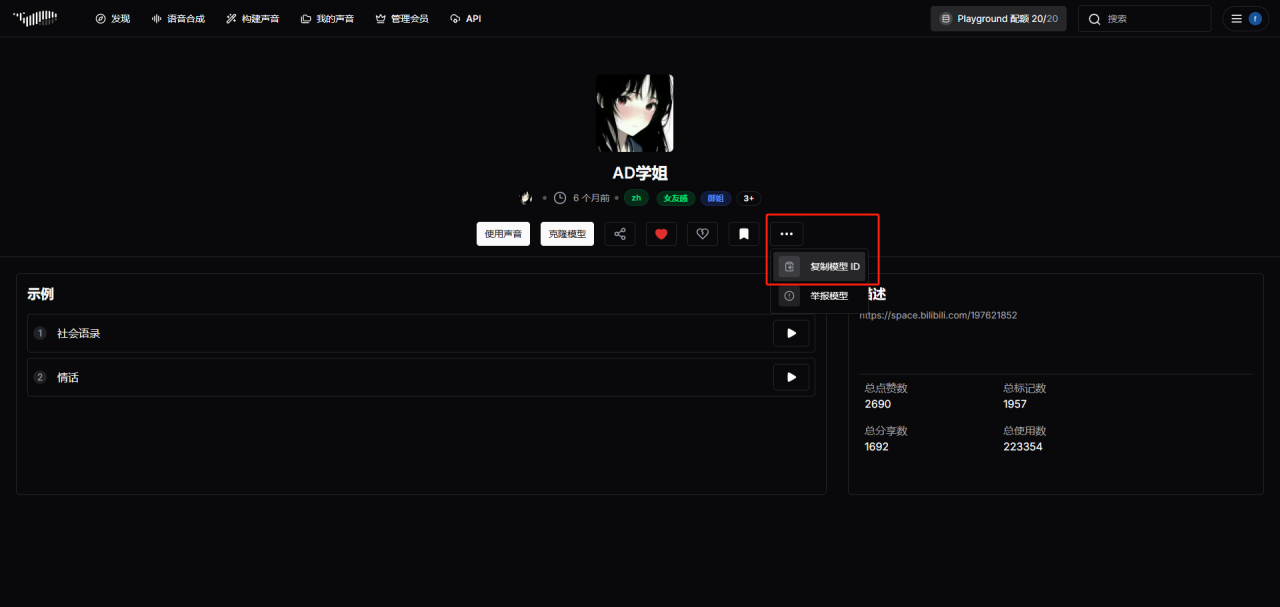Image resolution: width=1280 pixels, height=607 pixels.
Task: Click the AD学姐 model title
Action: point(640,173)
